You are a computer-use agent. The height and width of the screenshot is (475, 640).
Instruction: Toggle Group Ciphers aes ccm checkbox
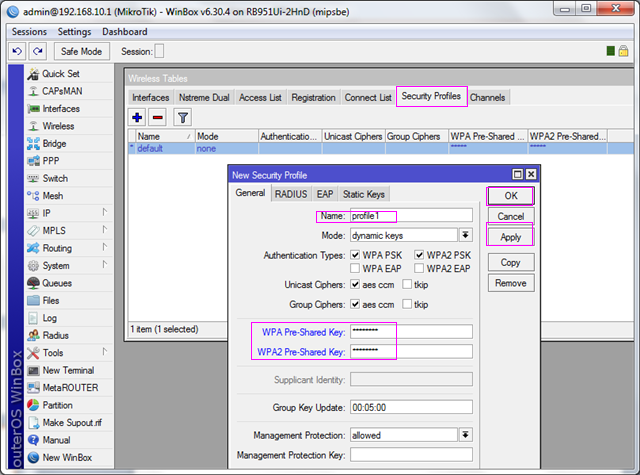355,304
